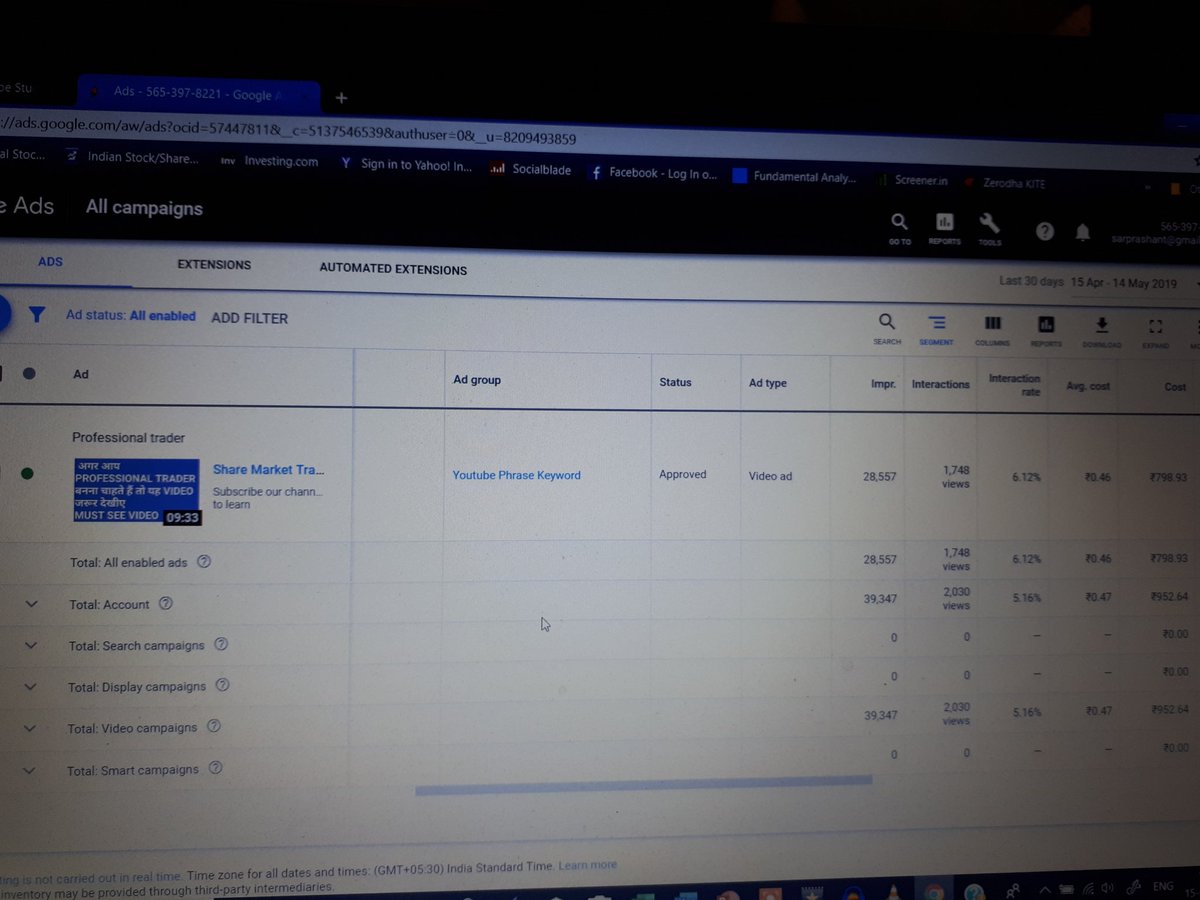Expand the Total: Account row chevron
Screen dimensions: 1200x900
[x=30, y=604]
